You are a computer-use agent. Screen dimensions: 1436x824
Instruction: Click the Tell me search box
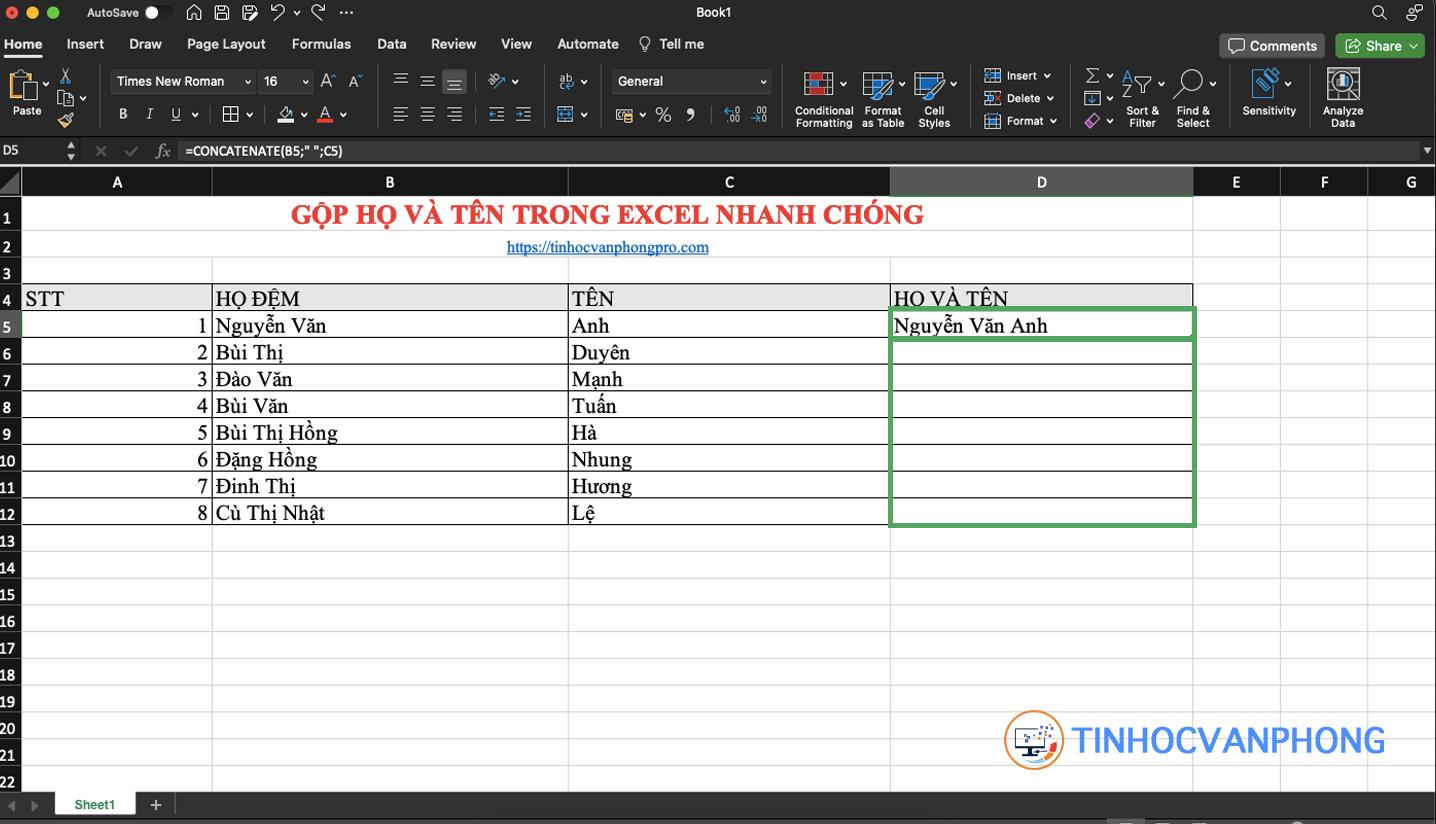[x=671, y=44]
